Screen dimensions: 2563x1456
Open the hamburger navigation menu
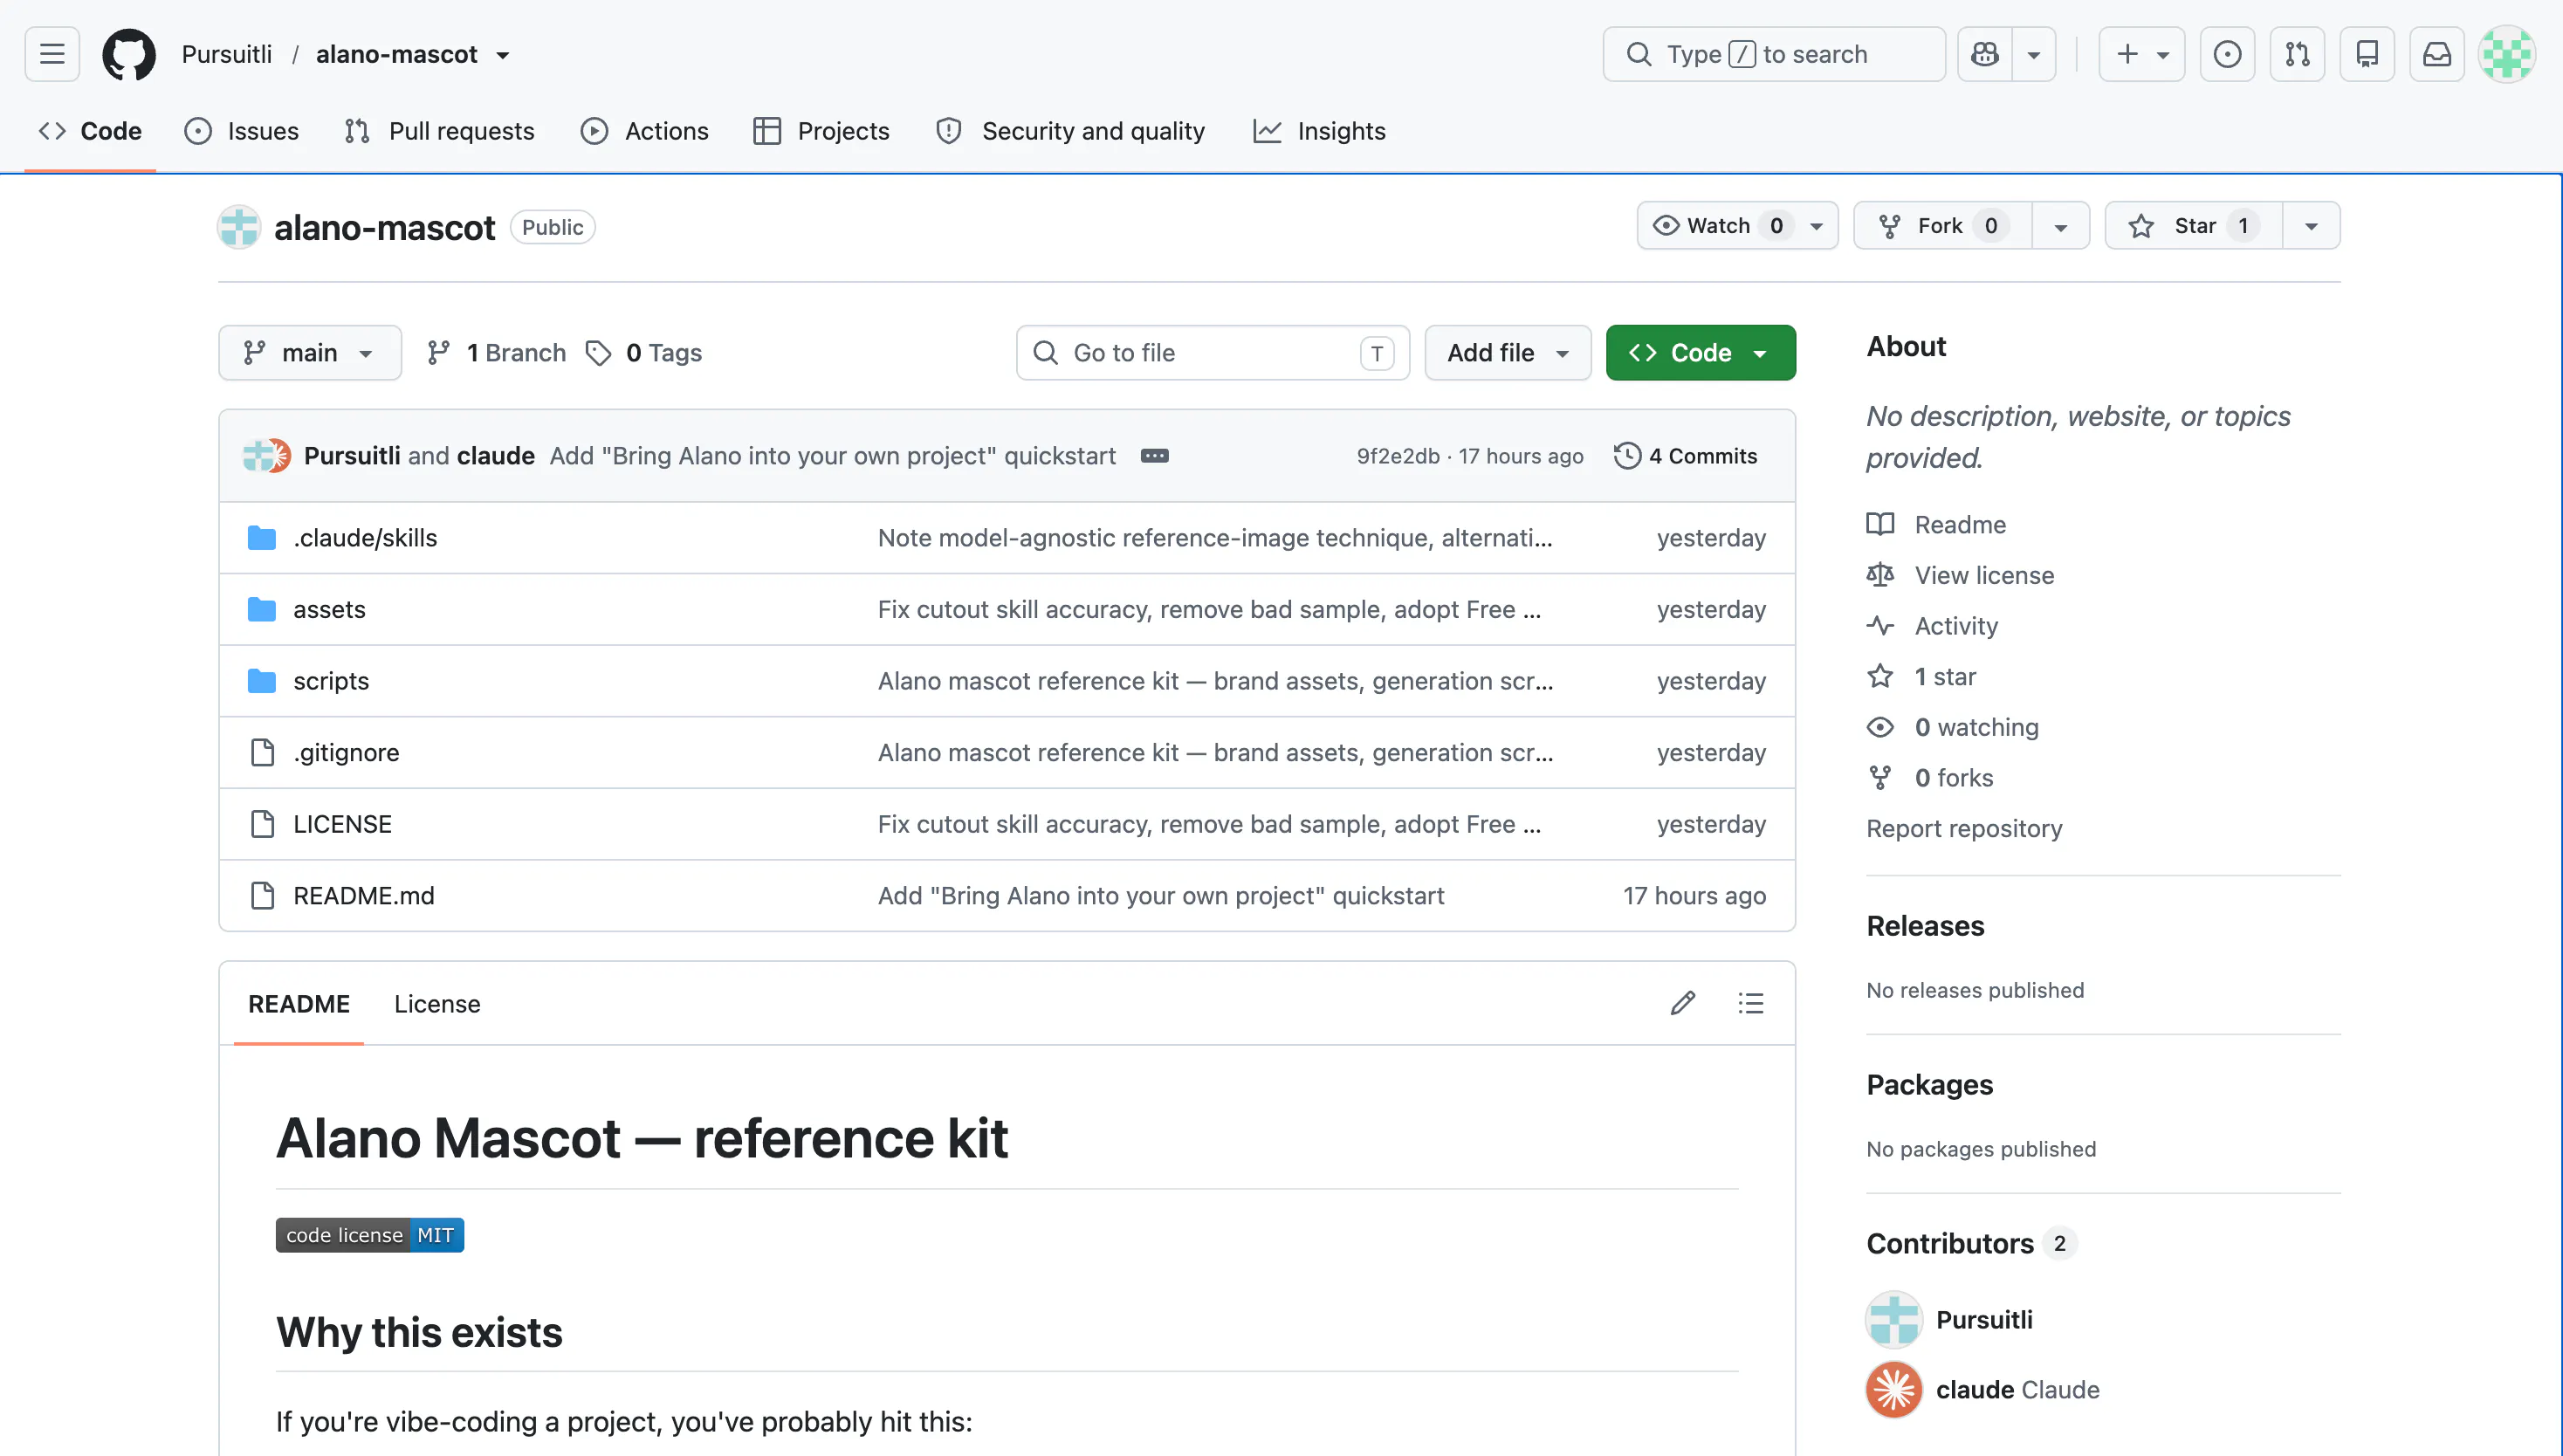pyautogui.click(x=52, y=54)
